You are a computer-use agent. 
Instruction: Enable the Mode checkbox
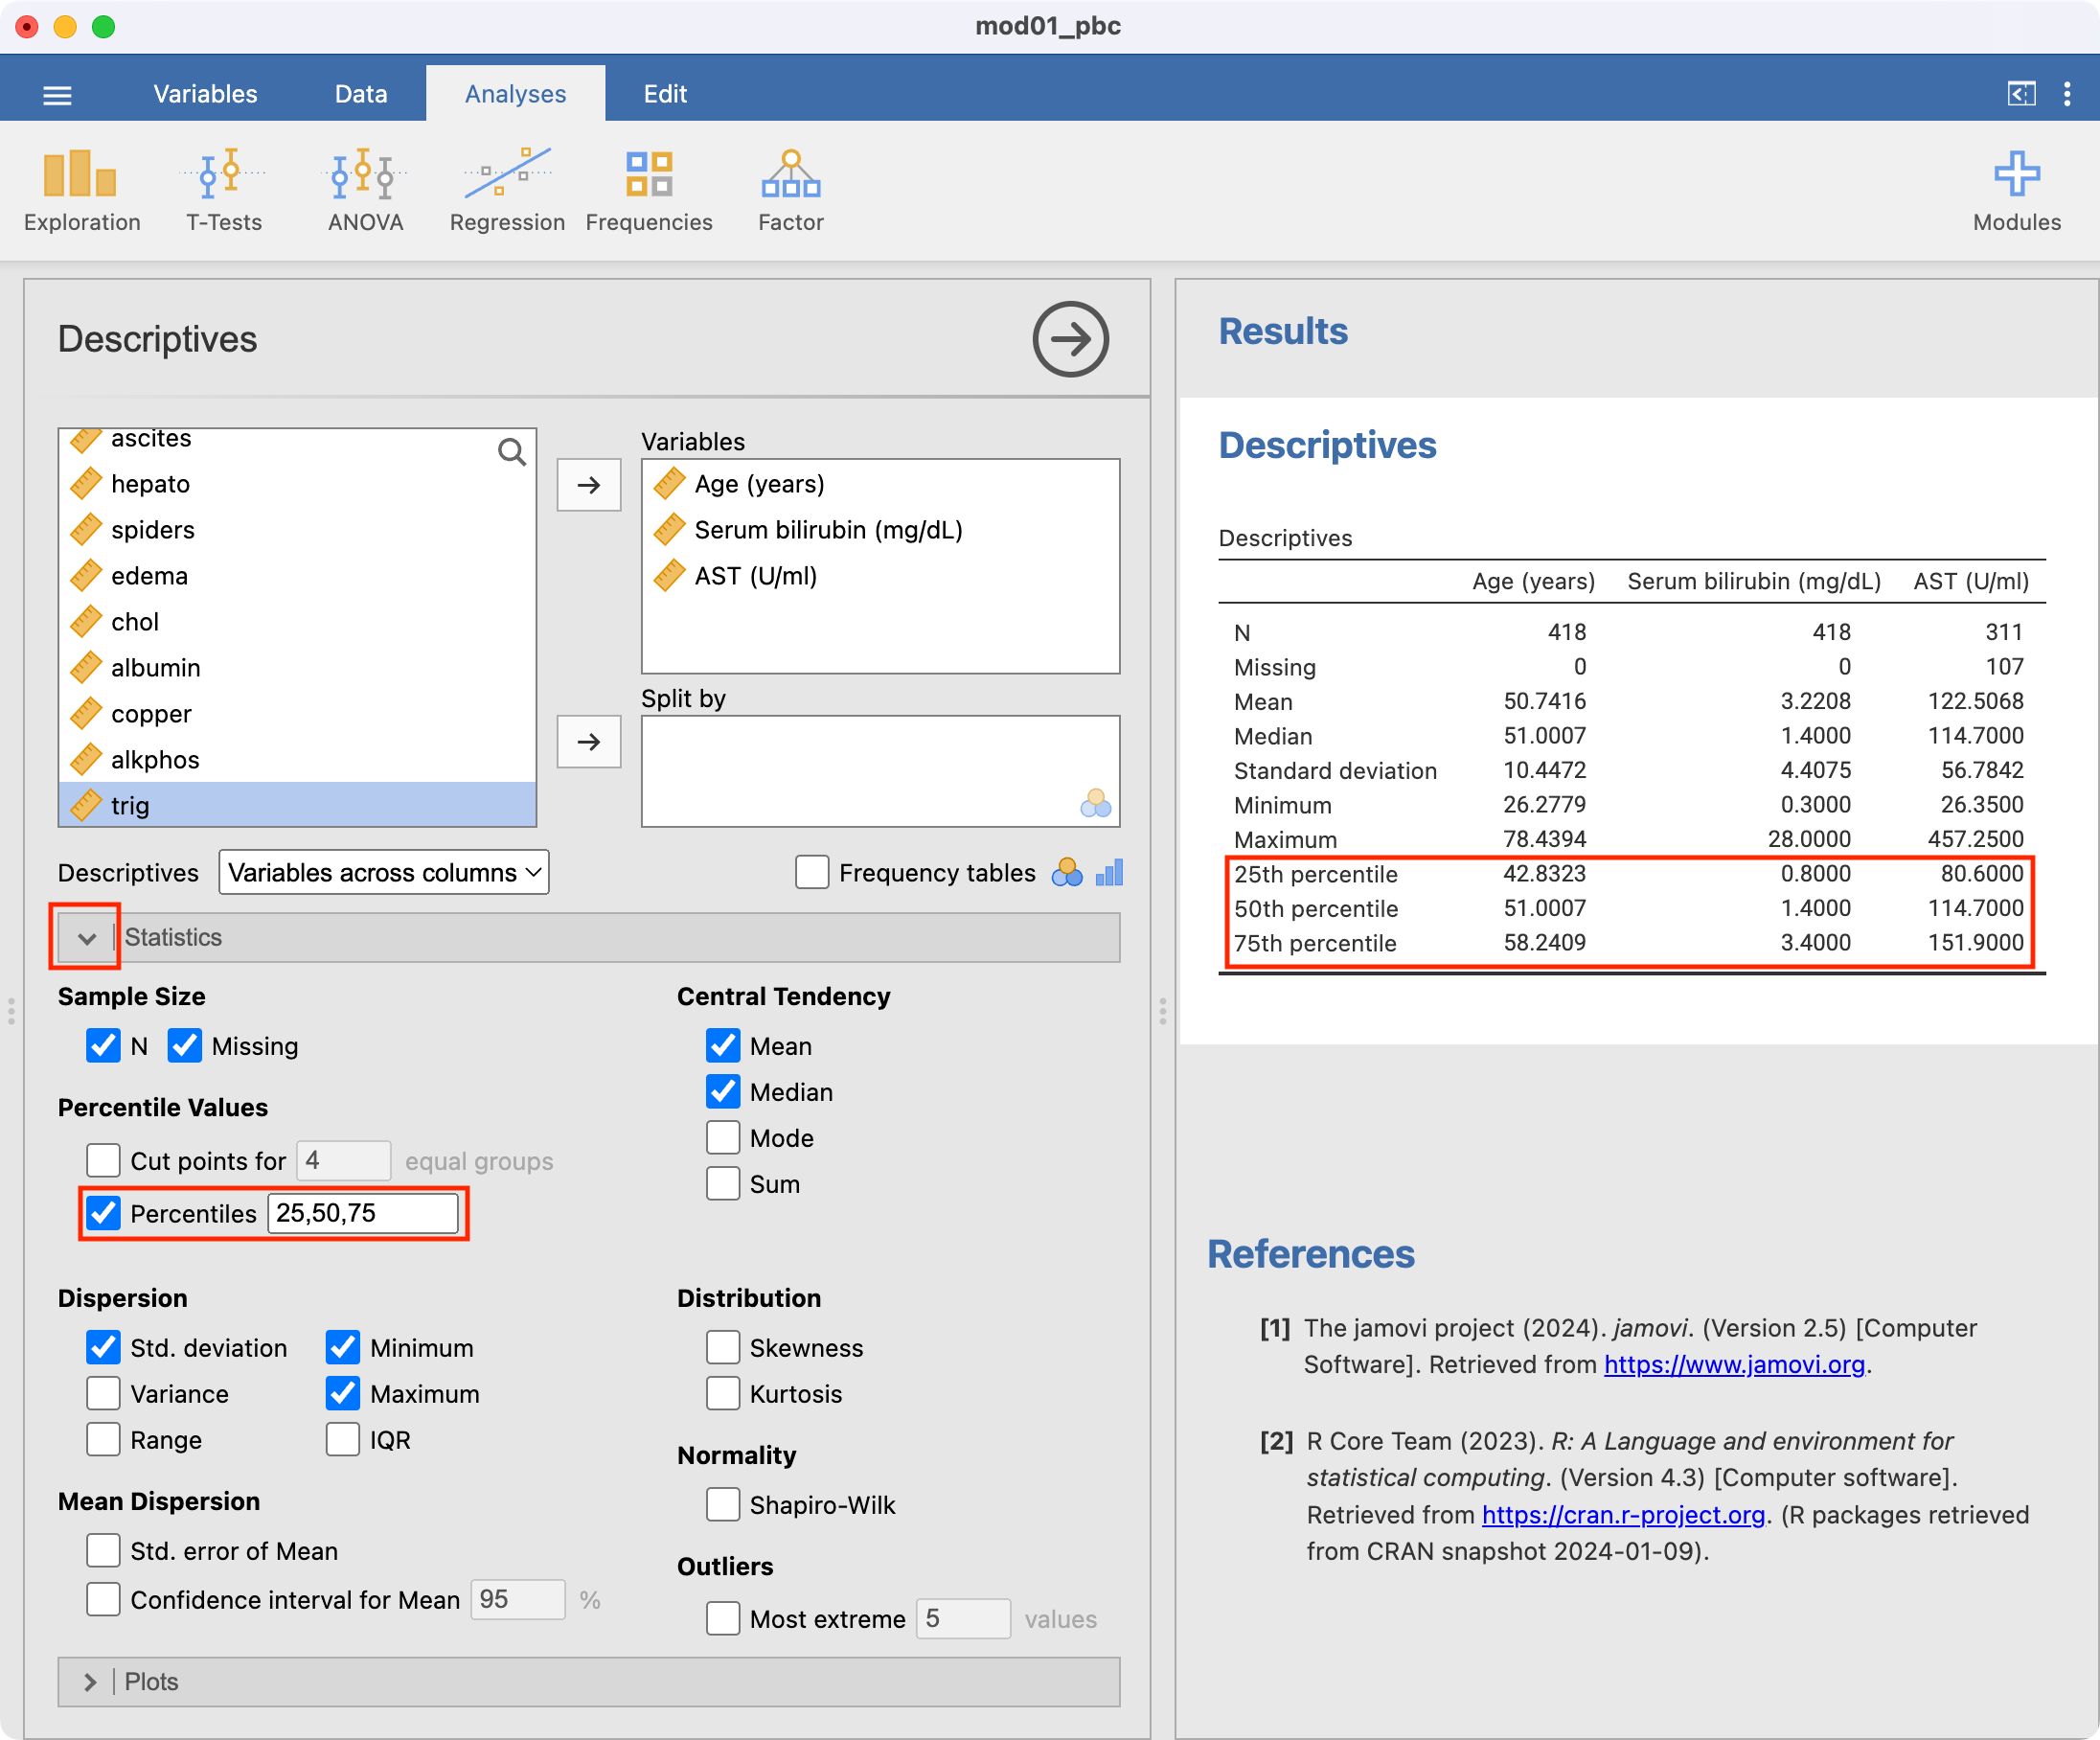(x=723, y=1138)
